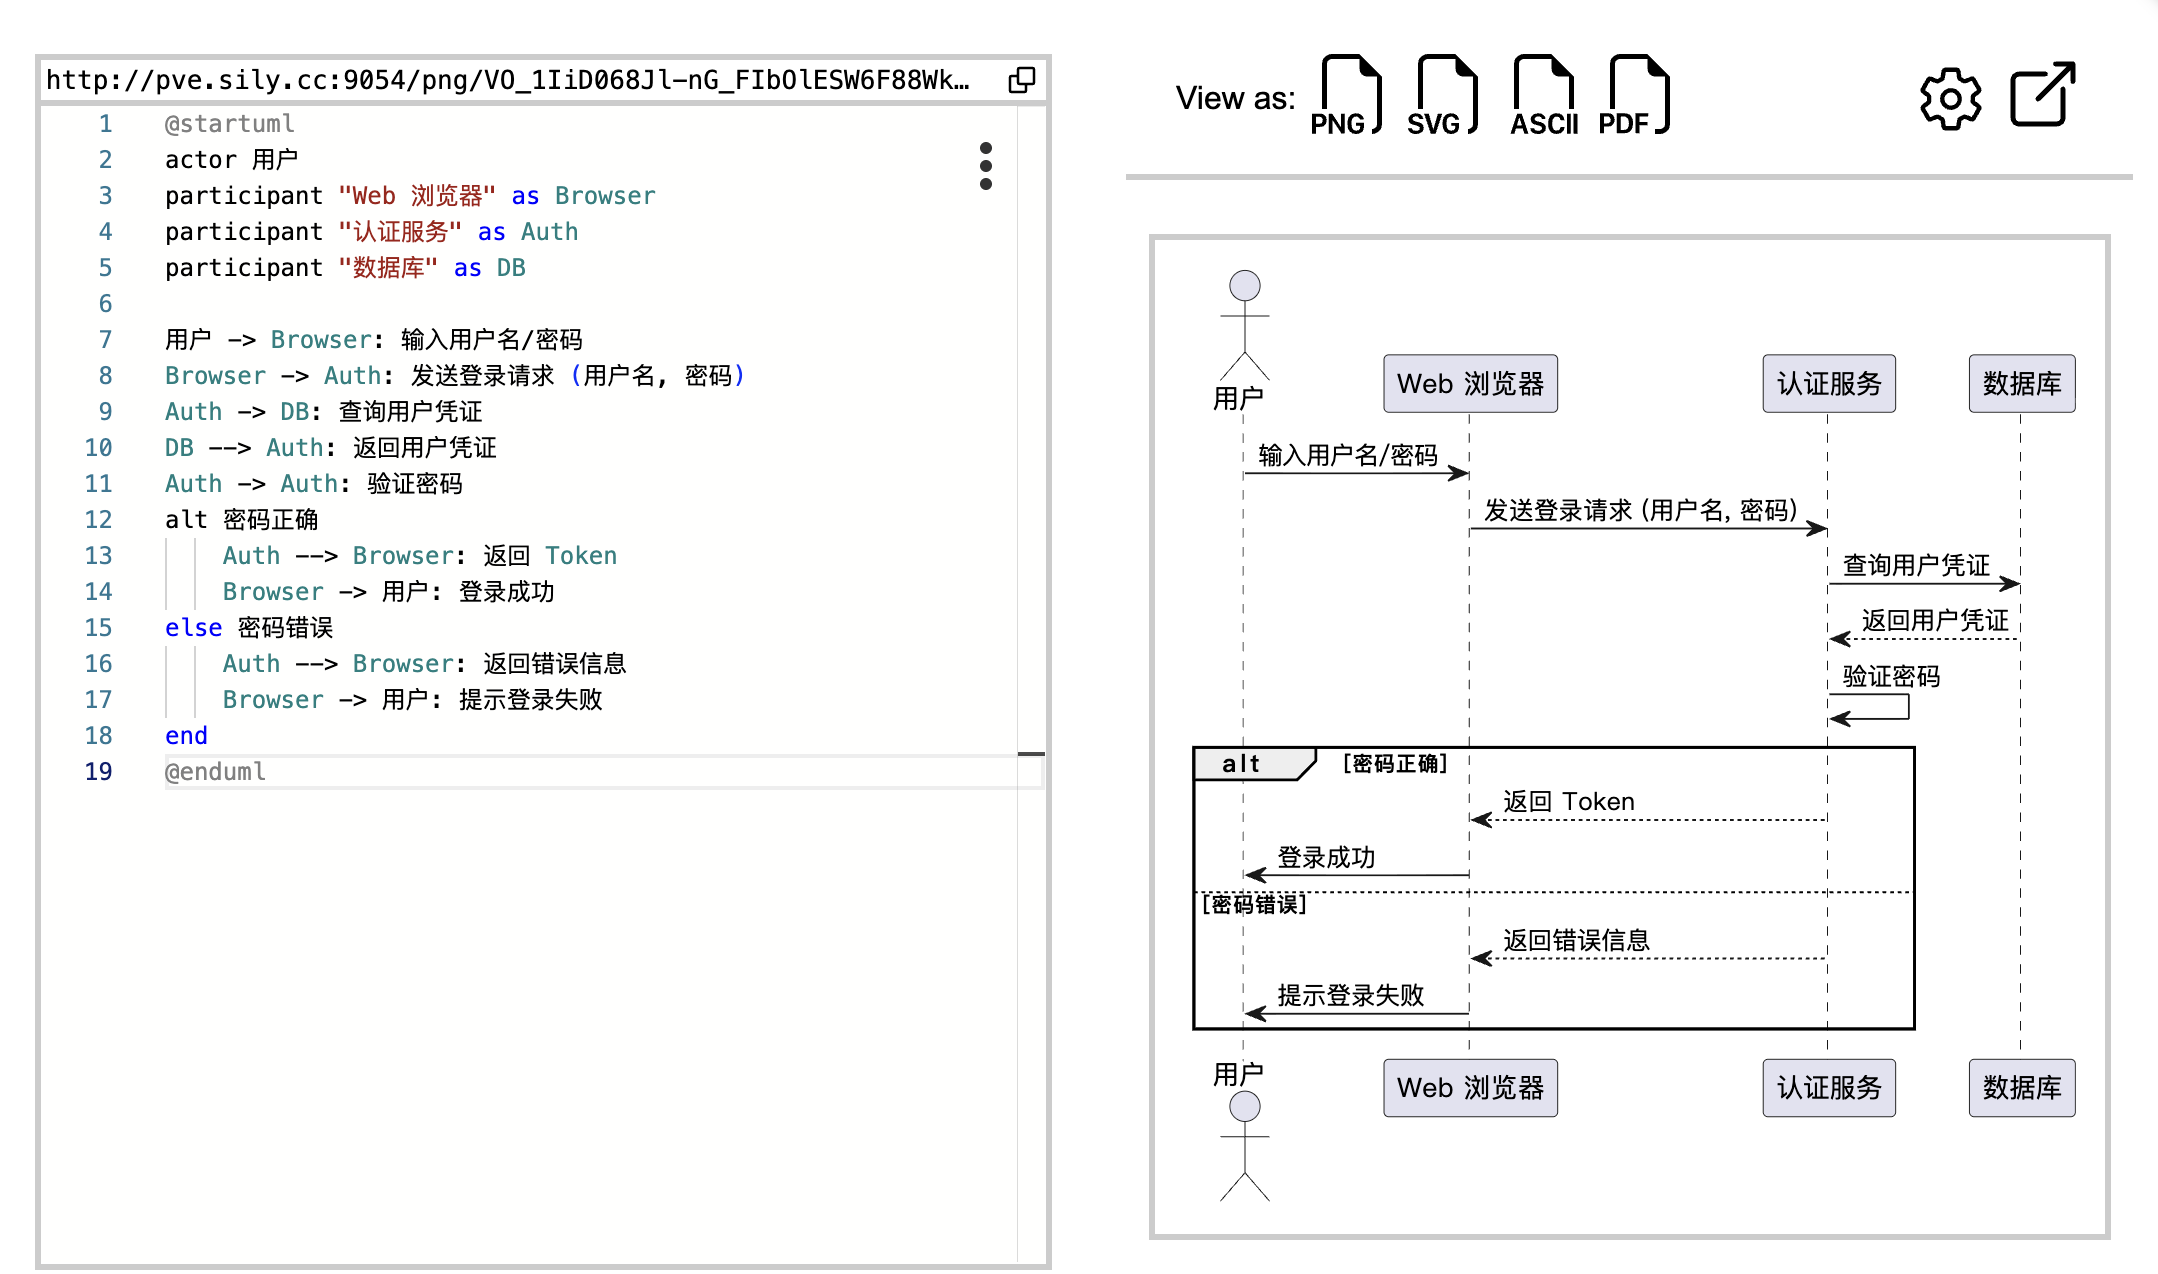Click the @startuml line in editor
The height and width of the screenshot is (1274, 2158).
[x=229, y=123]
